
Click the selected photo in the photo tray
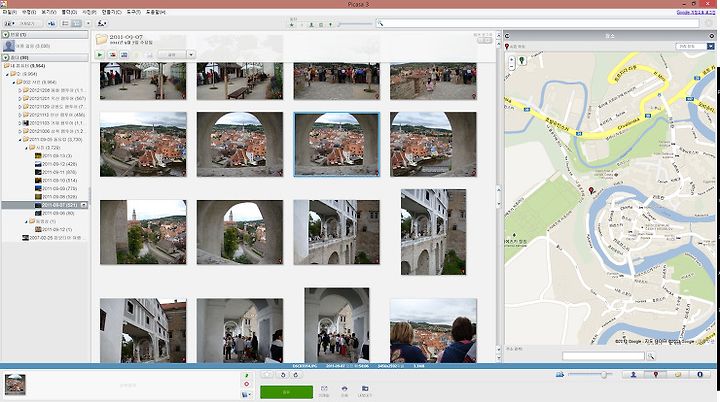[15, 384]
